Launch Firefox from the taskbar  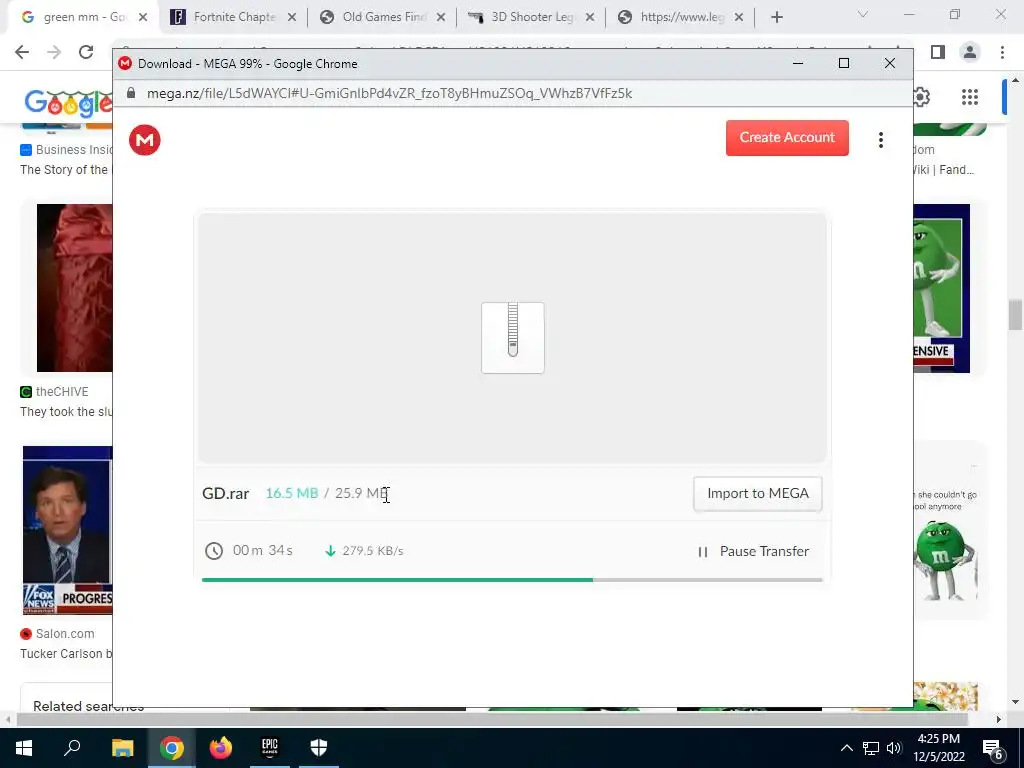(221, 748)
